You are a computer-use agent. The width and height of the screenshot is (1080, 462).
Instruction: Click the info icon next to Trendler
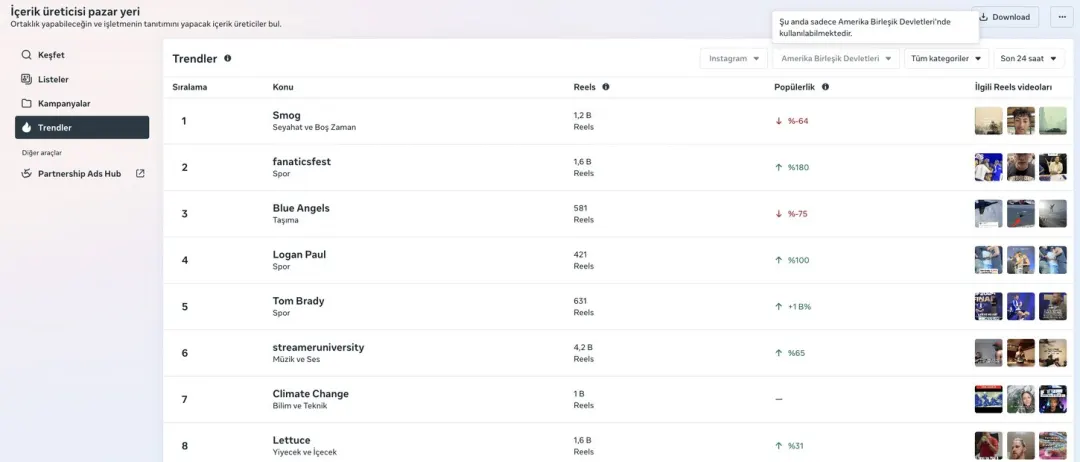click(227, 59)
